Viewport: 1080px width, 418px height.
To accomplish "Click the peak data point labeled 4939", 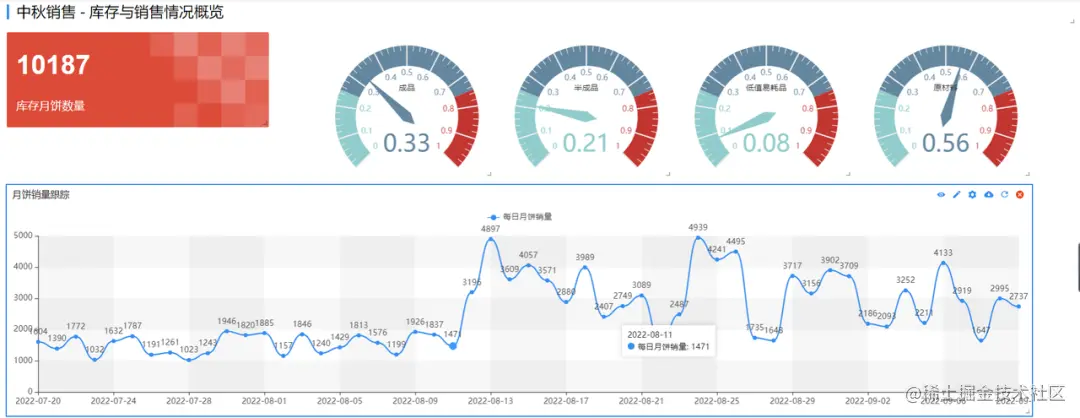I will 698,238.
